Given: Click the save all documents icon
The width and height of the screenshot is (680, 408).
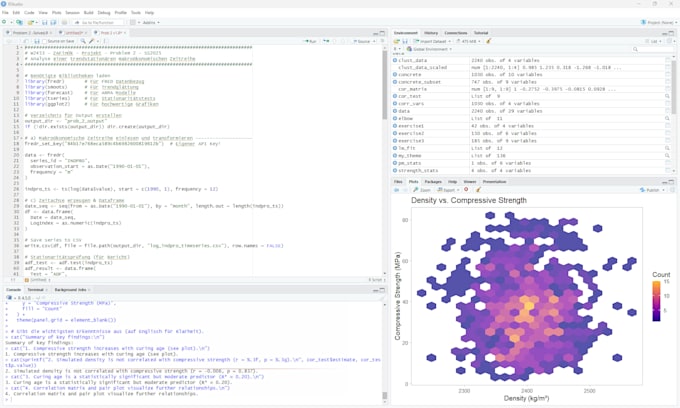Looking at the screenshot, I should pyautogui.click(x=53, y=22).
